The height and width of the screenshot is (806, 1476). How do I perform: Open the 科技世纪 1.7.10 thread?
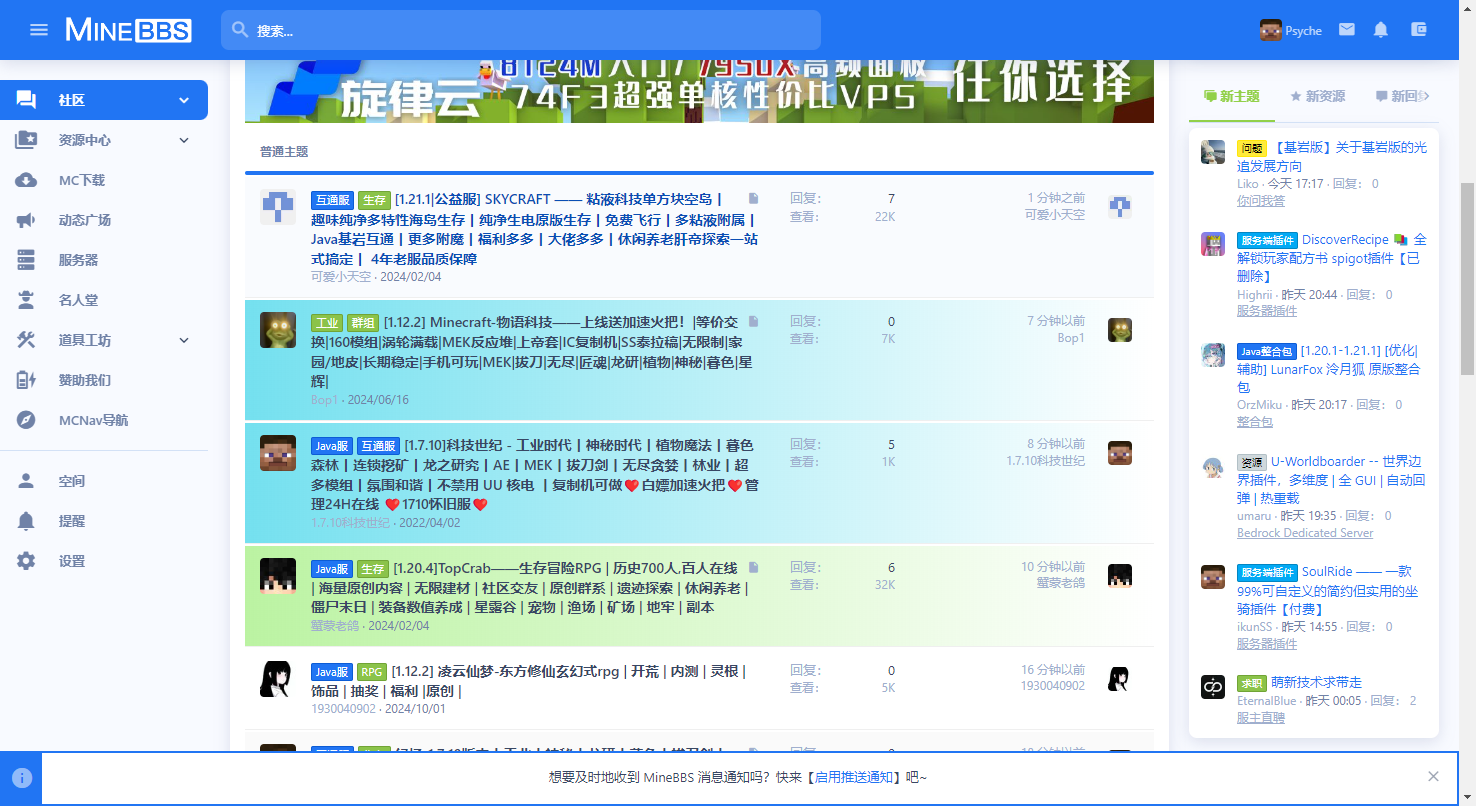535,475
